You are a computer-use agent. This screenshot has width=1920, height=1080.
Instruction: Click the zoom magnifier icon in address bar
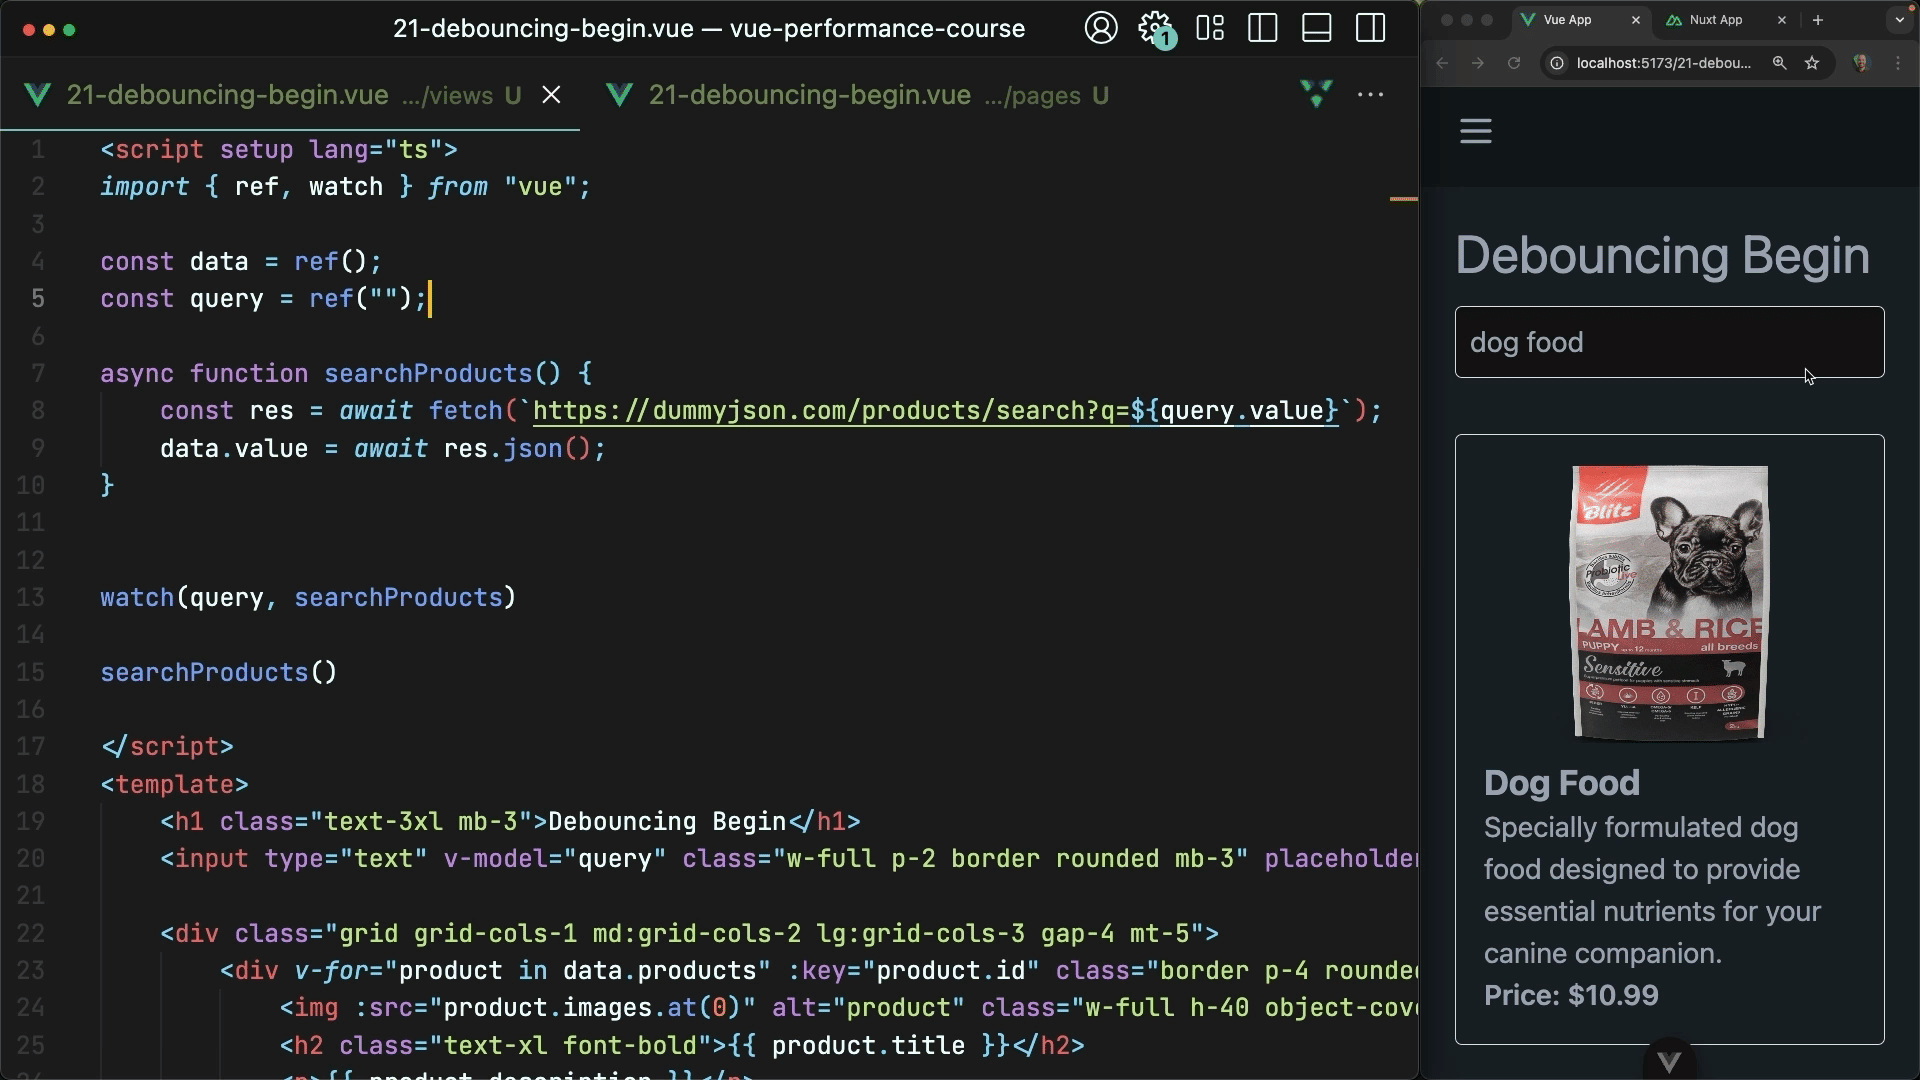click(x=1779, y=63)
